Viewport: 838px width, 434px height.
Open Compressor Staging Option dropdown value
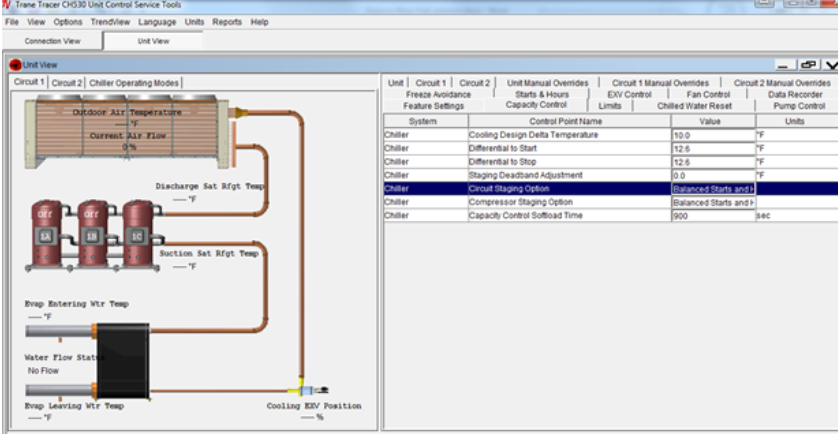(713, 203)
